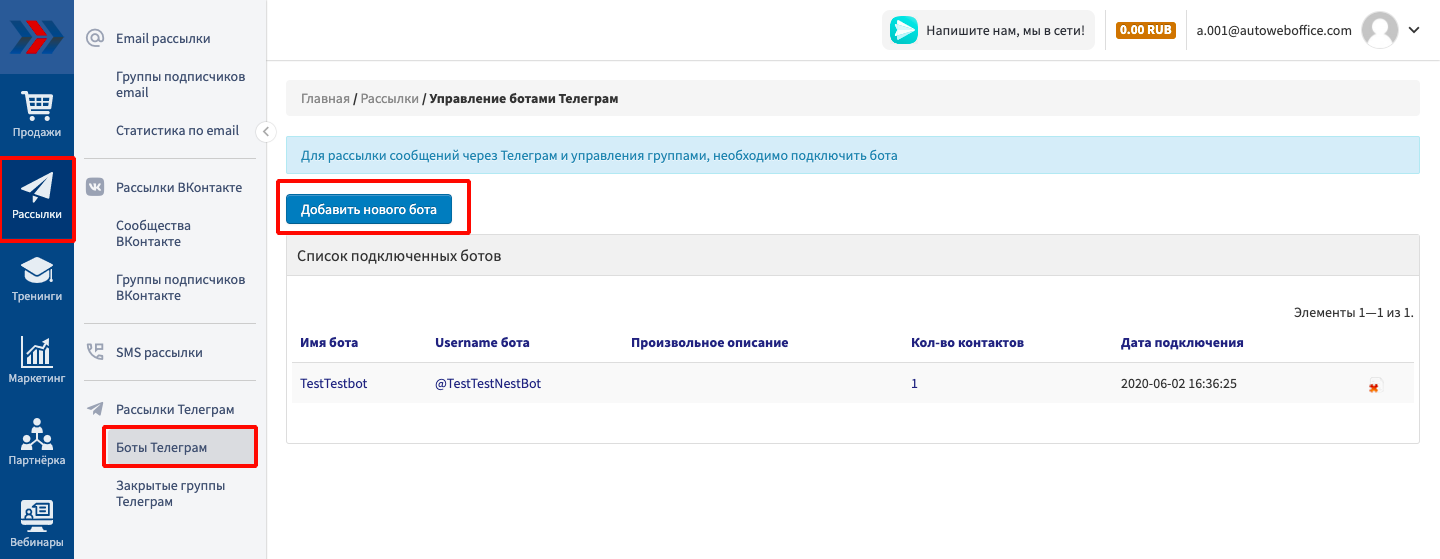This screenshot has width=1440, height=559.
Task: Collapse the sidebar submenu panel
Action: 266,131
